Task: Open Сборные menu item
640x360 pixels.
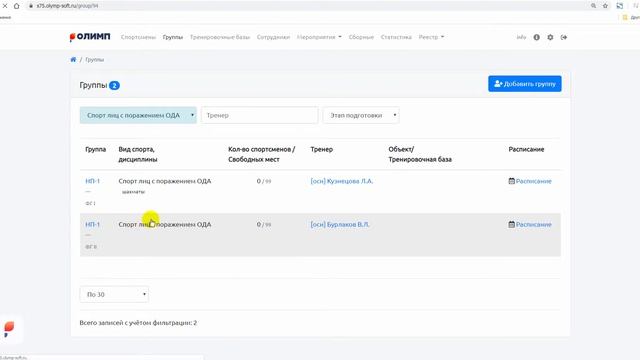Action: [361, 37]
